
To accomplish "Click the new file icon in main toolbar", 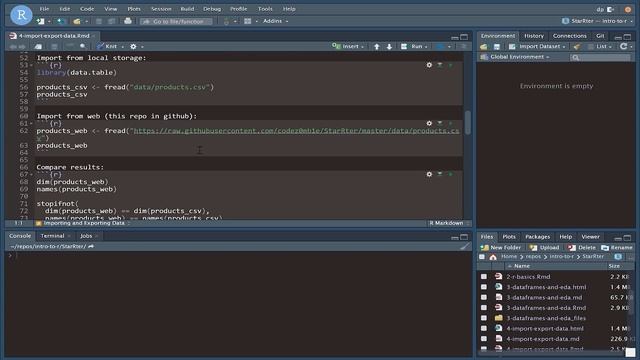I will click(40, 21).
